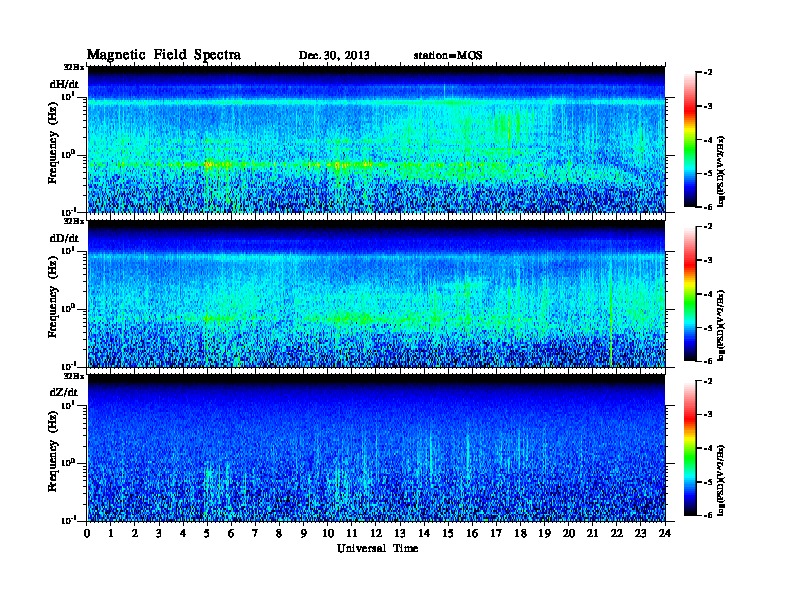Click the "-6" value on the dH/dt color scale
The height and width of the screenshot is (612, 792).
tap(708, 207)
